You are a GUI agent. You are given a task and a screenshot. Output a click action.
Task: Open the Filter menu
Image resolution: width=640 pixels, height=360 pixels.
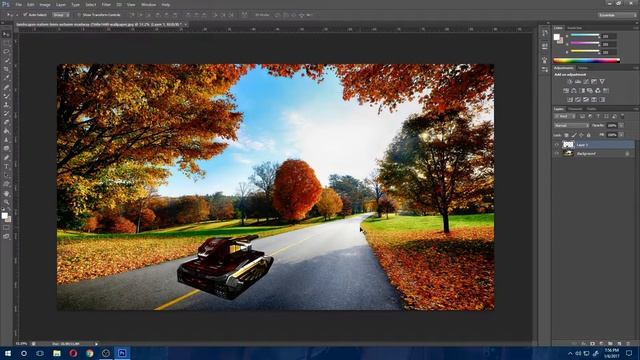click(106, 4)
